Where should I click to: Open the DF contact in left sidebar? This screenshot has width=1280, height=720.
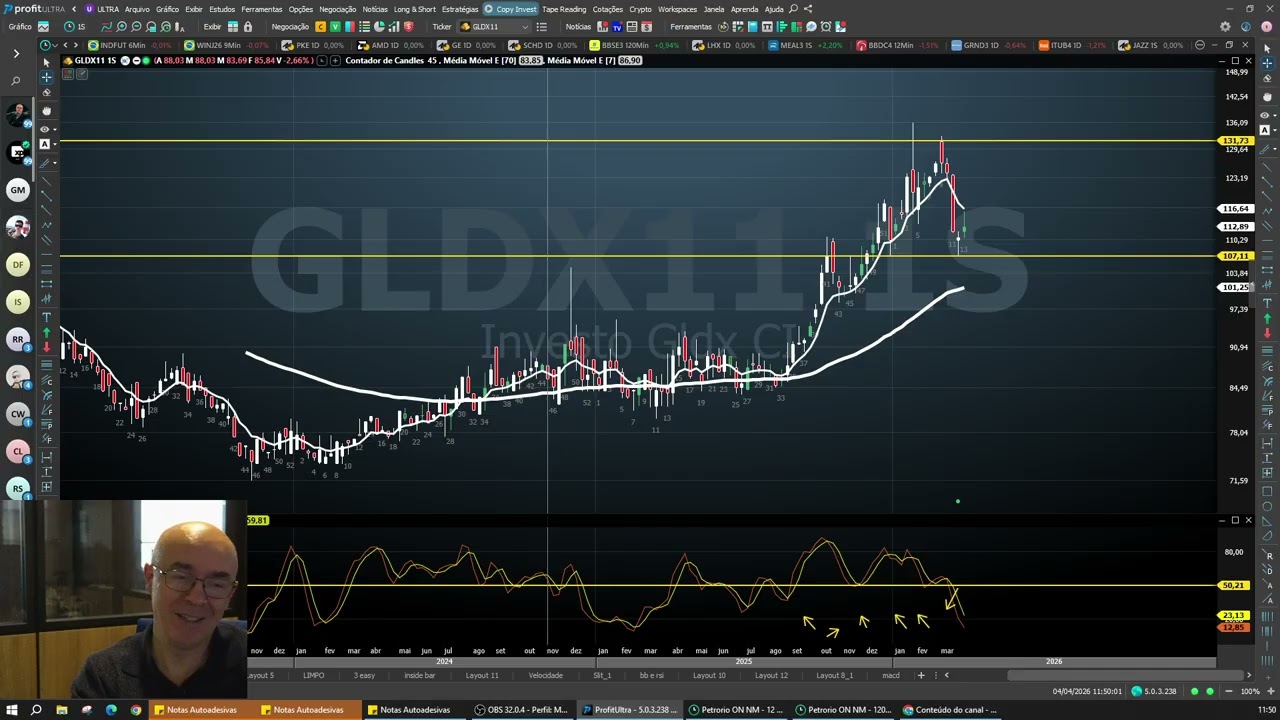(x=17, y=264)
